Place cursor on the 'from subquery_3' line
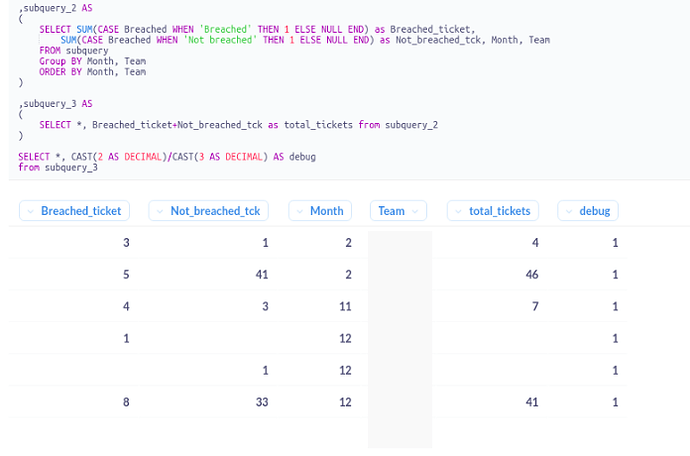Image resolution: width=690 pixels, height=456 pixels. (58, 167)
